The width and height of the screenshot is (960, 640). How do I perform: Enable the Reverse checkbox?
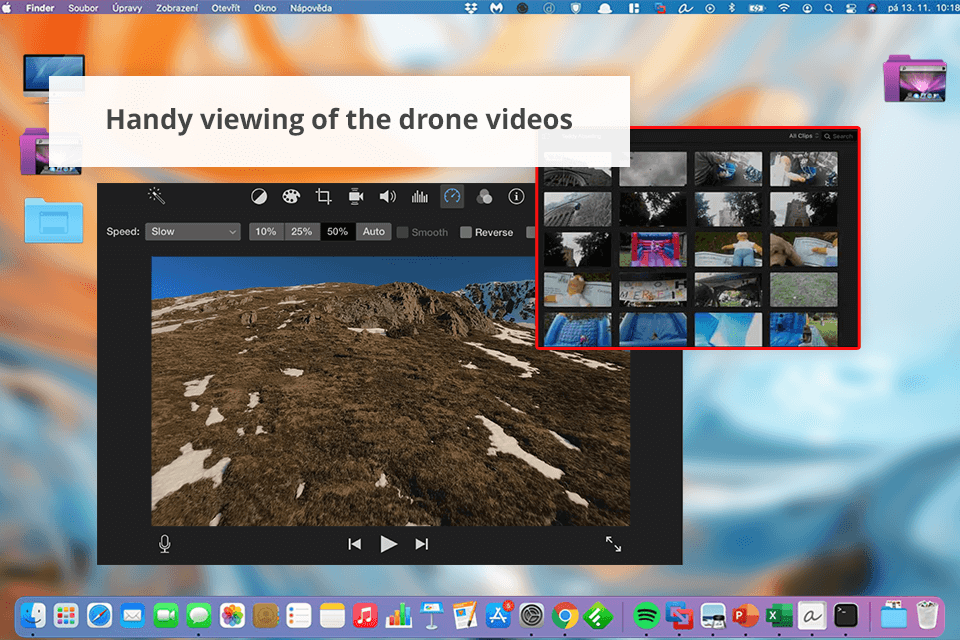tap(466, 232)
